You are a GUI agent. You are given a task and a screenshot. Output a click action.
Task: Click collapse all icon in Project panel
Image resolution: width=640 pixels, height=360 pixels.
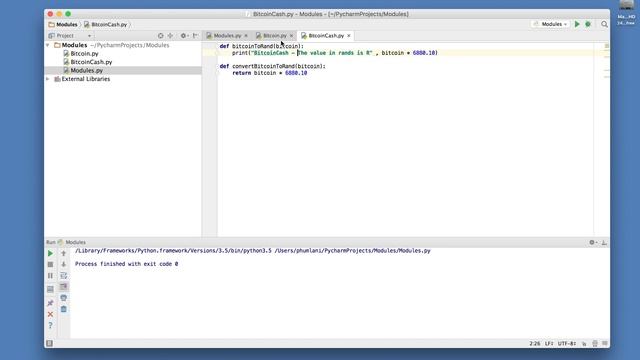click(x=170, y=36)
